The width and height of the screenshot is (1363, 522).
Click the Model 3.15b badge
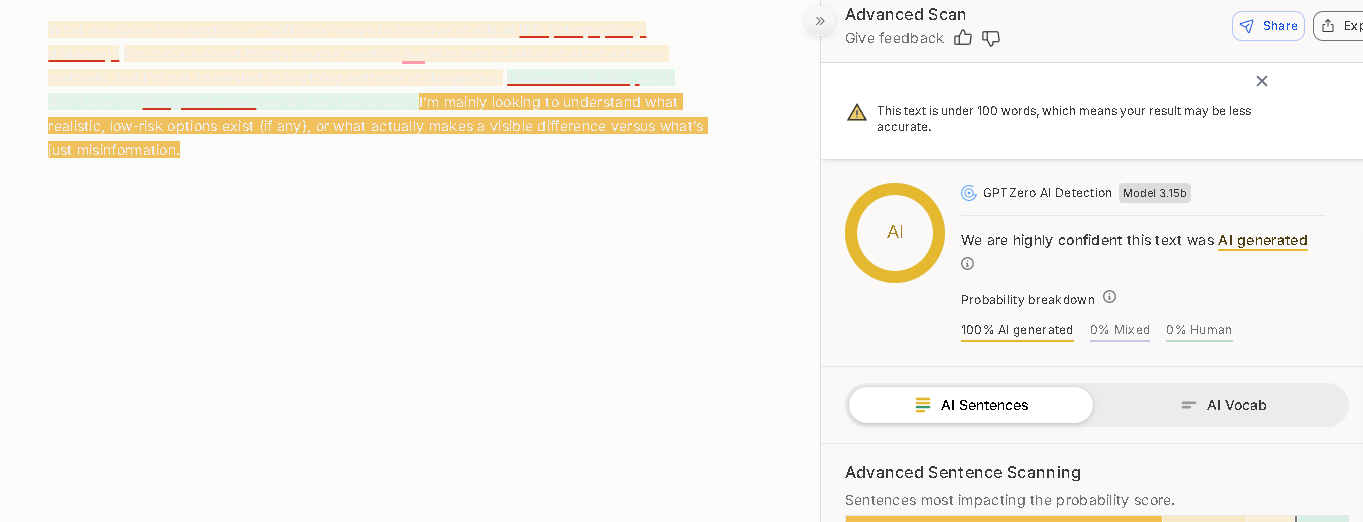tap(1154, 193)
